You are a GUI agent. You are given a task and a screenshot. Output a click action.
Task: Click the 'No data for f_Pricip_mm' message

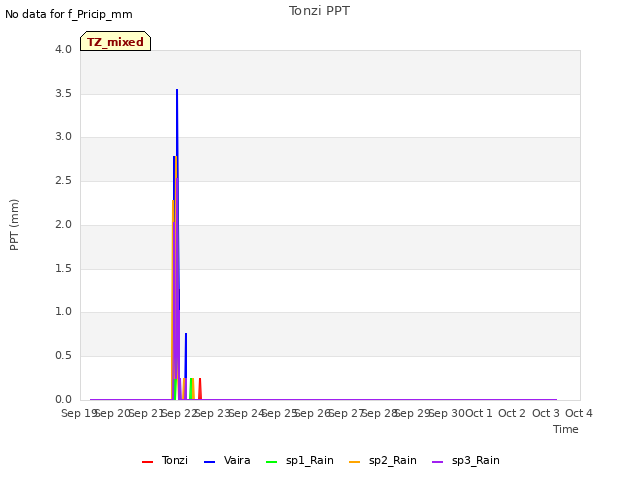click(x=69, y=14)
